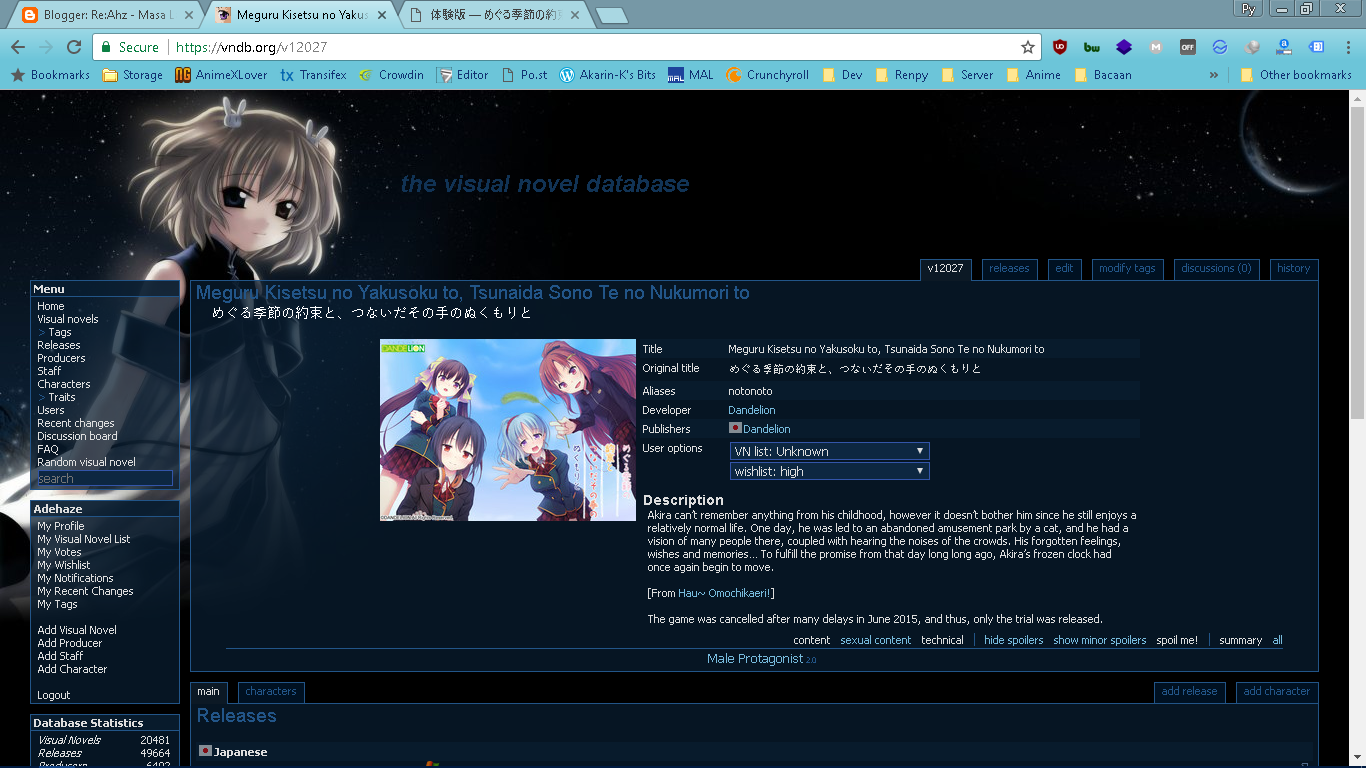Select show minor spoilers option
Image resolution: width=1366 pixels, height=768 pixels.
tap(1100, 640)
